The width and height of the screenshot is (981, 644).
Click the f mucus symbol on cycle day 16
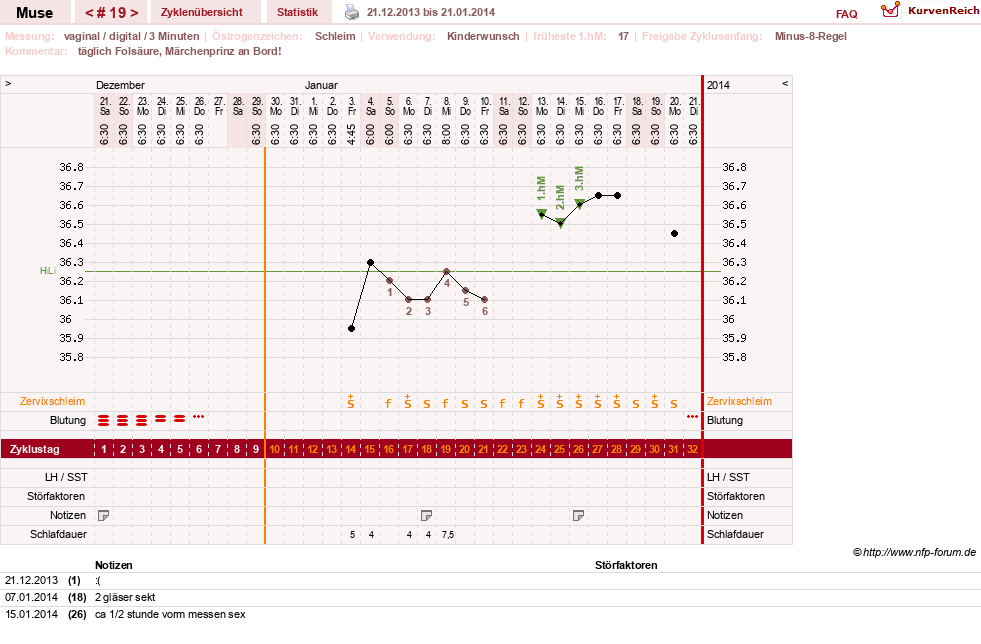388,404
